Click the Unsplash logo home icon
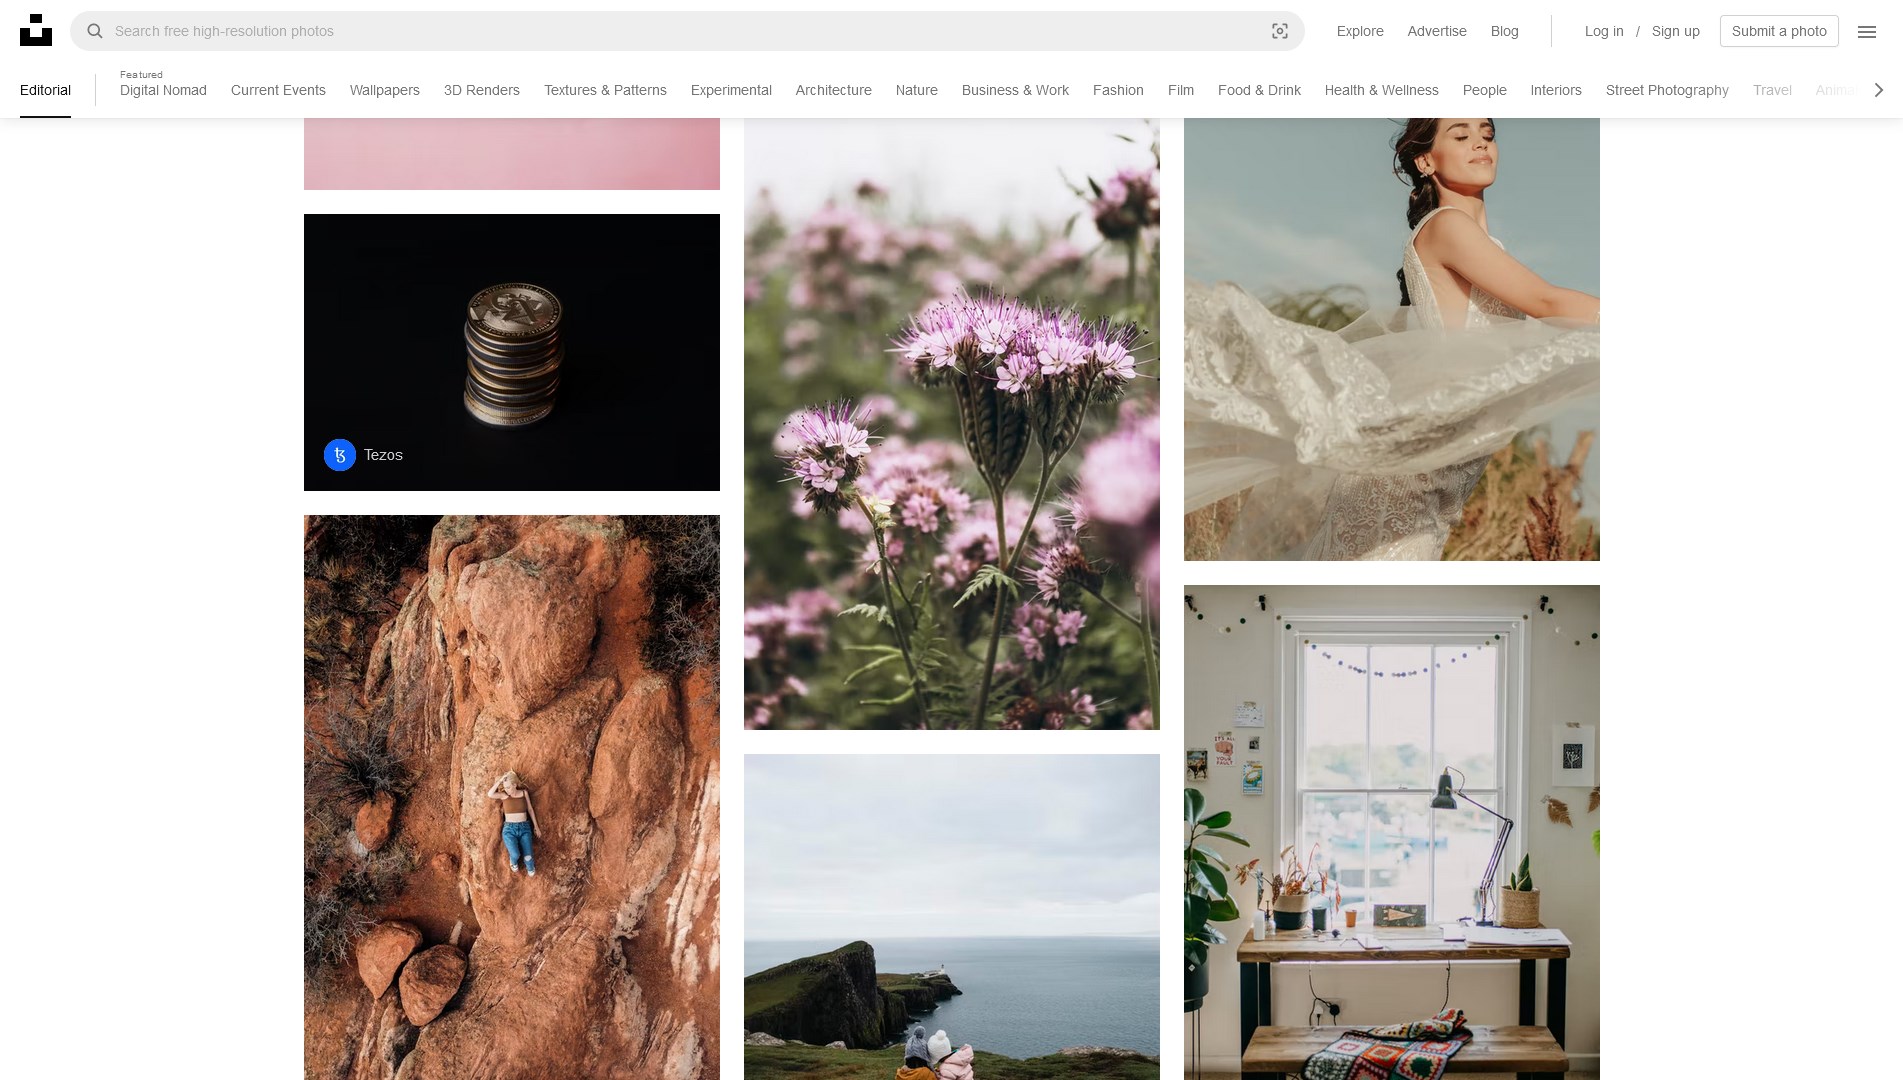This screenshot has width=1903, height=1080. pyautogui.click(x=36, y=30)
